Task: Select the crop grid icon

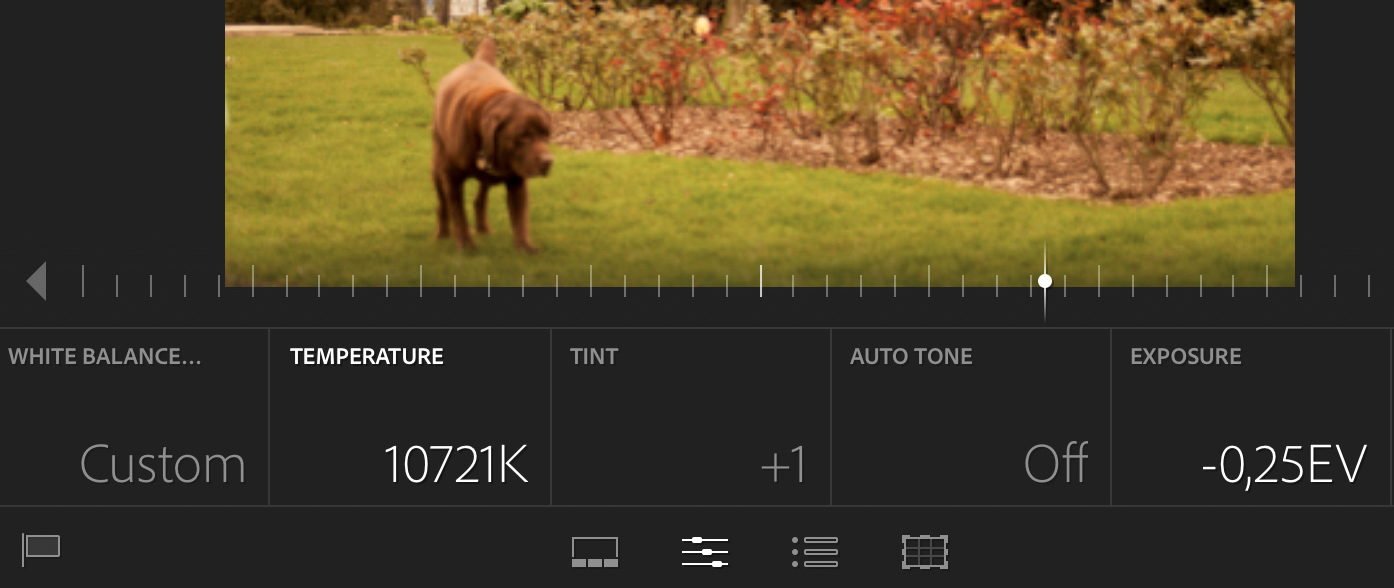Action: pos(924,552)
